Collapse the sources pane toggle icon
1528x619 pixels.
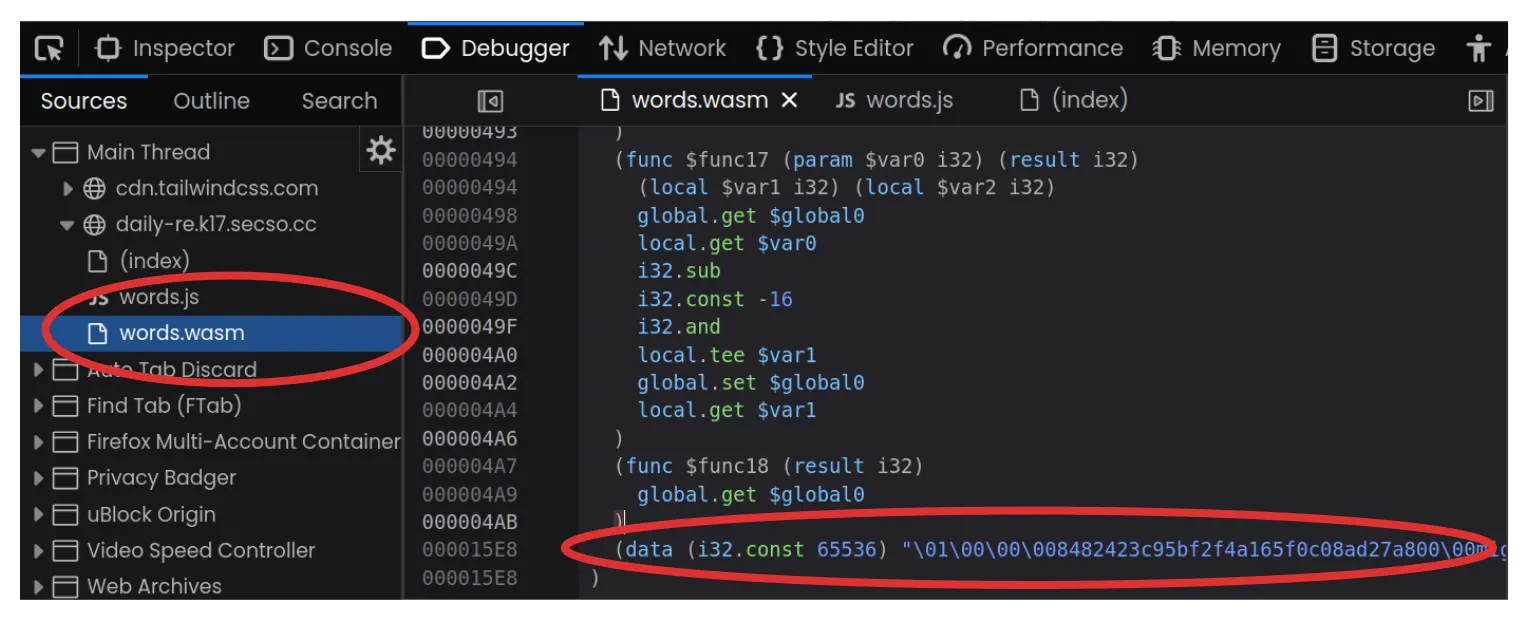pos(490,101)
